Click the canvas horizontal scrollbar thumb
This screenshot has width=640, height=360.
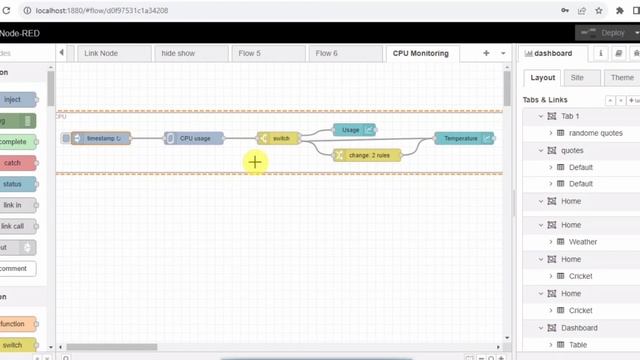coord(112,347)
